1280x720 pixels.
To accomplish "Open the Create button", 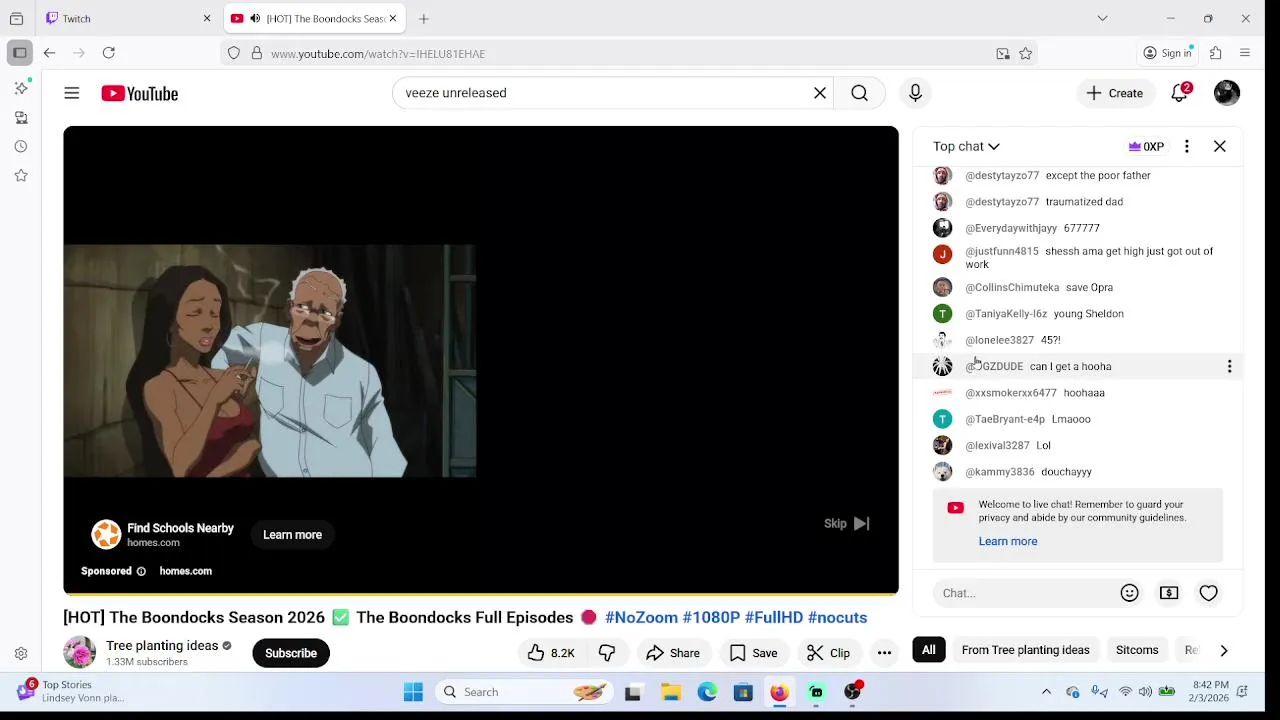I will pyautogui.click(x=1115, y=93).
